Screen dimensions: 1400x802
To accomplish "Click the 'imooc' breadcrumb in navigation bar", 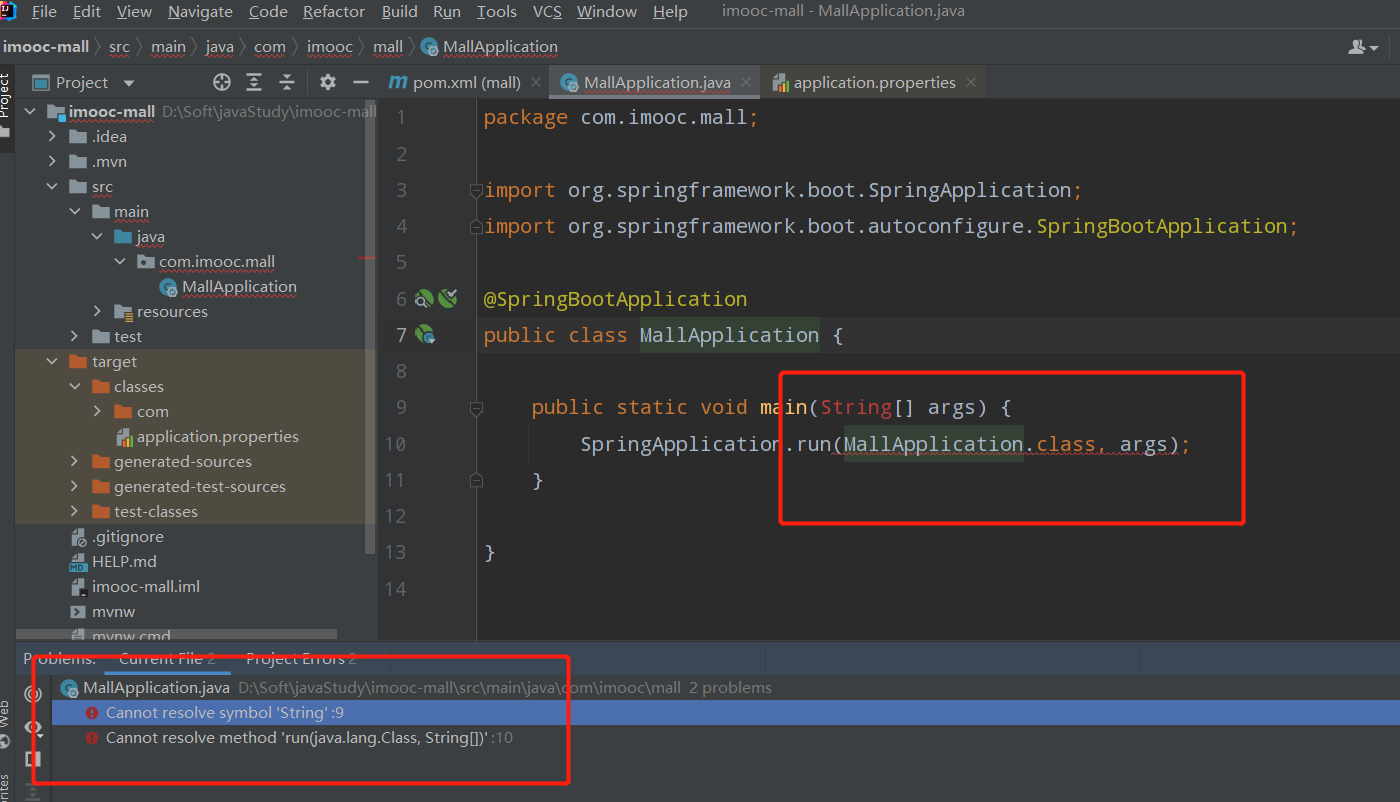I will [x=330, y=47].
